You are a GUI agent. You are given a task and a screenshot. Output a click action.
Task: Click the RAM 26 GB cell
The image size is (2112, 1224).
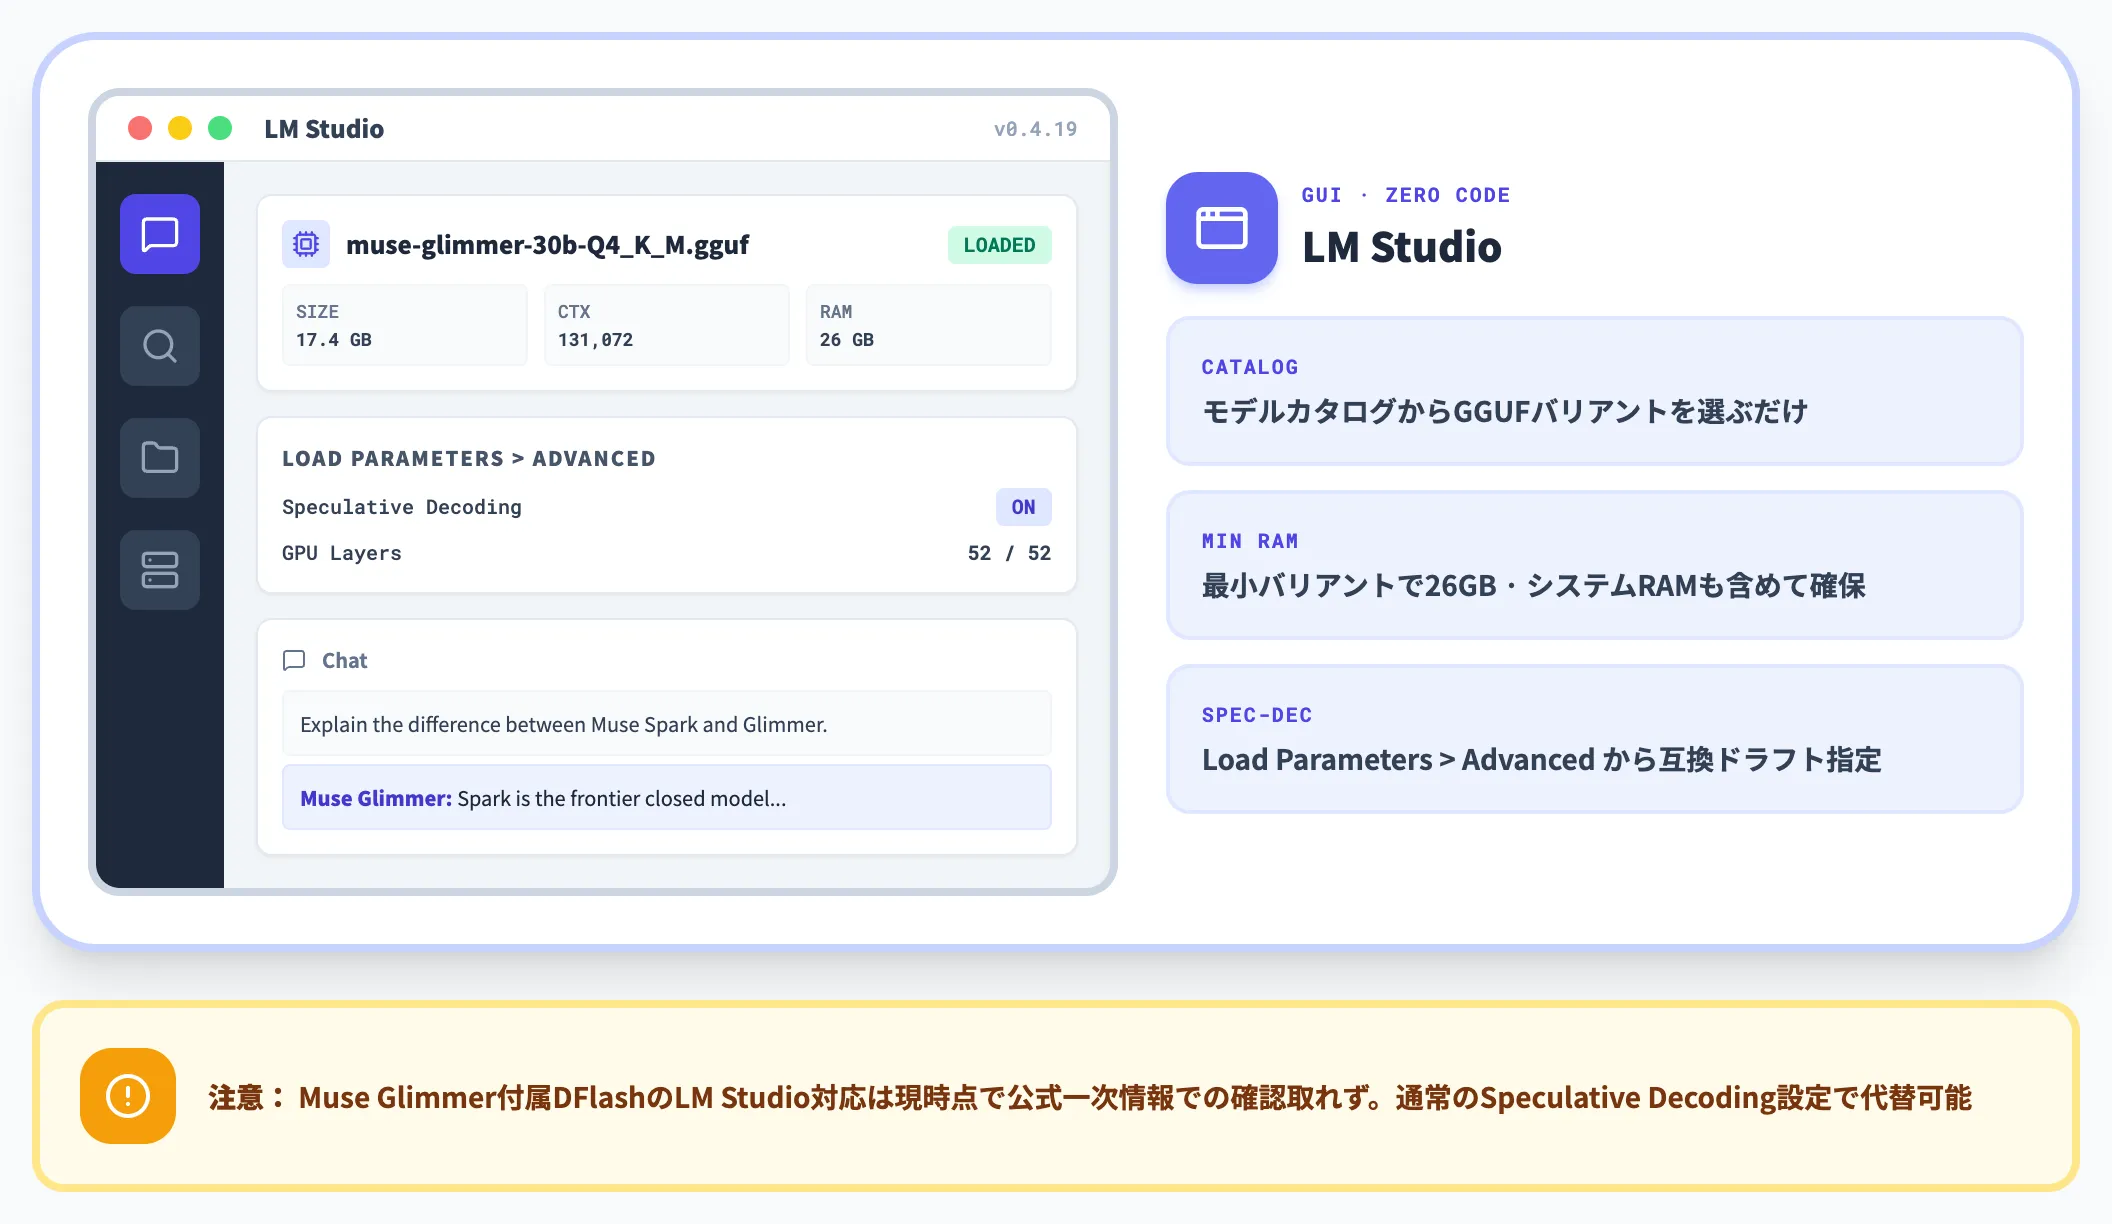click(x=928, y=325)
